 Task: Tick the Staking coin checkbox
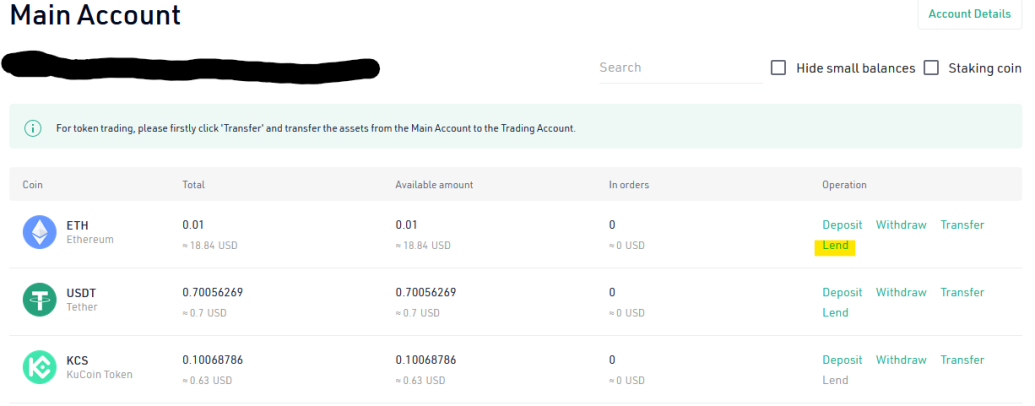[x=931, y=67]
